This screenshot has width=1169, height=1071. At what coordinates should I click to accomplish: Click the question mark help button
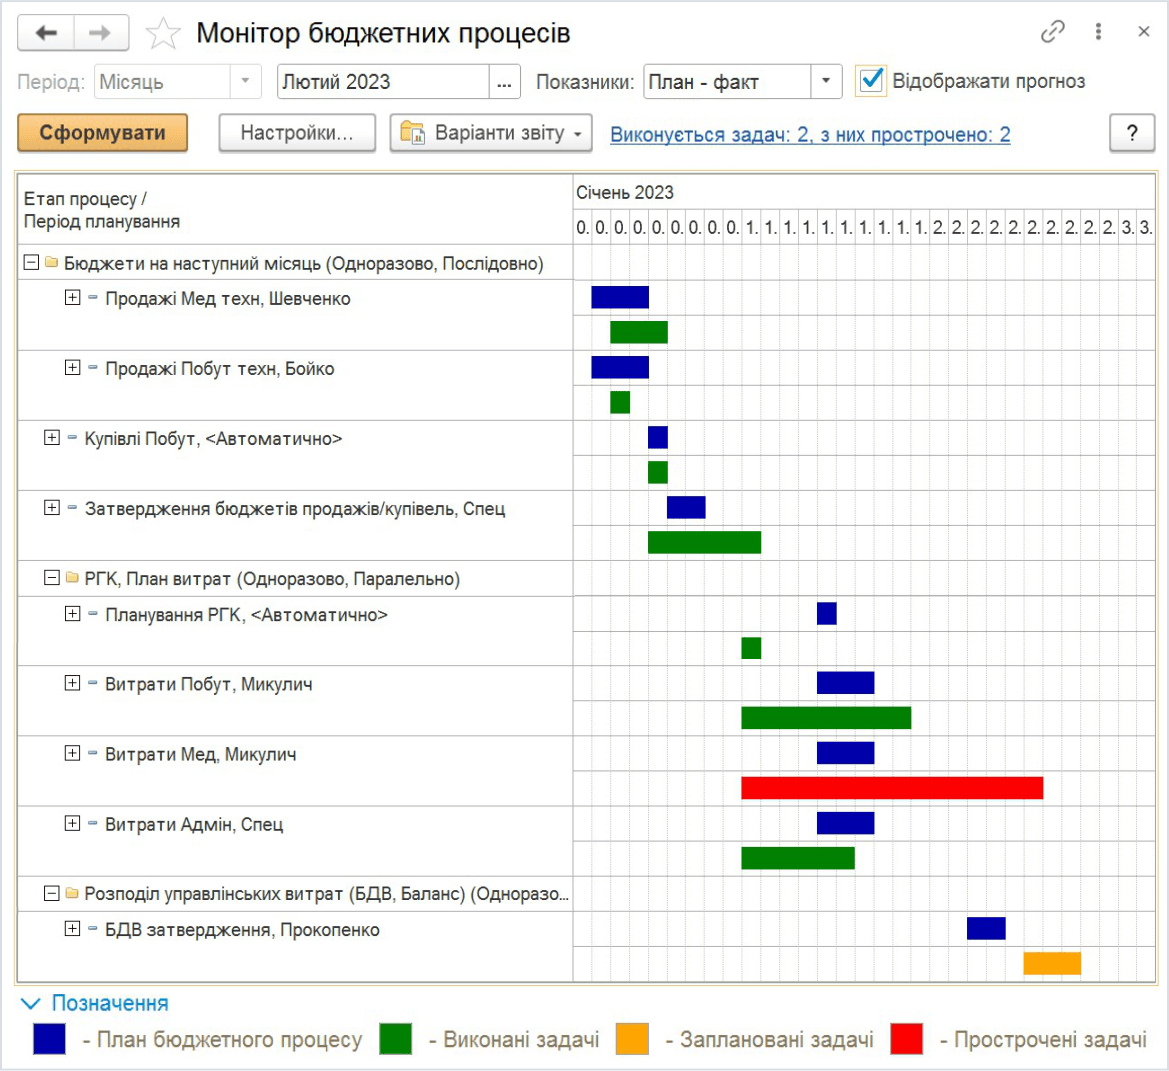(1131, 133)
